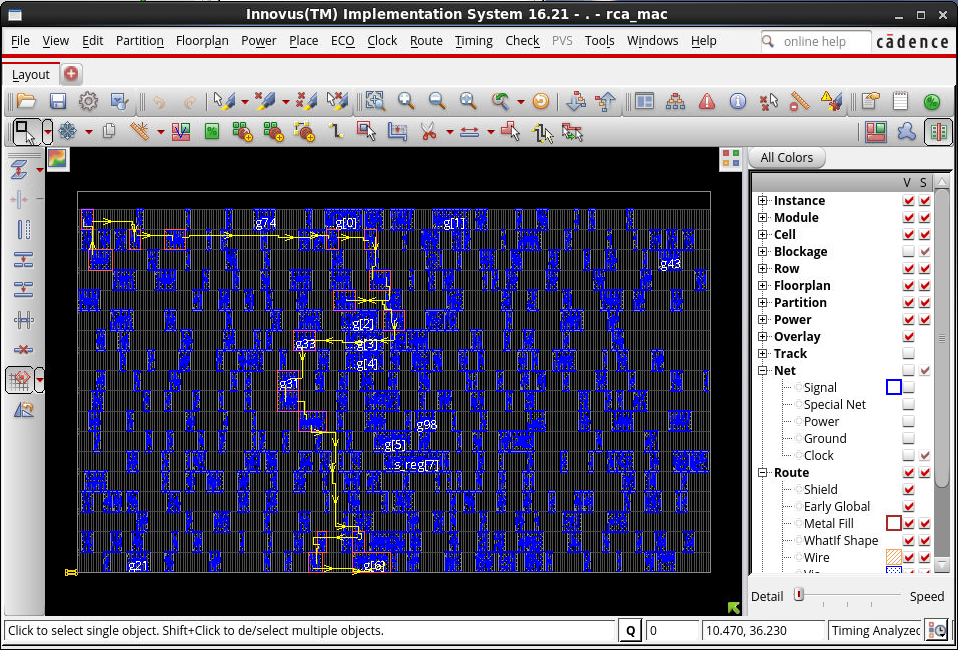Toggle Module selectability checkbox

(924, 217)
